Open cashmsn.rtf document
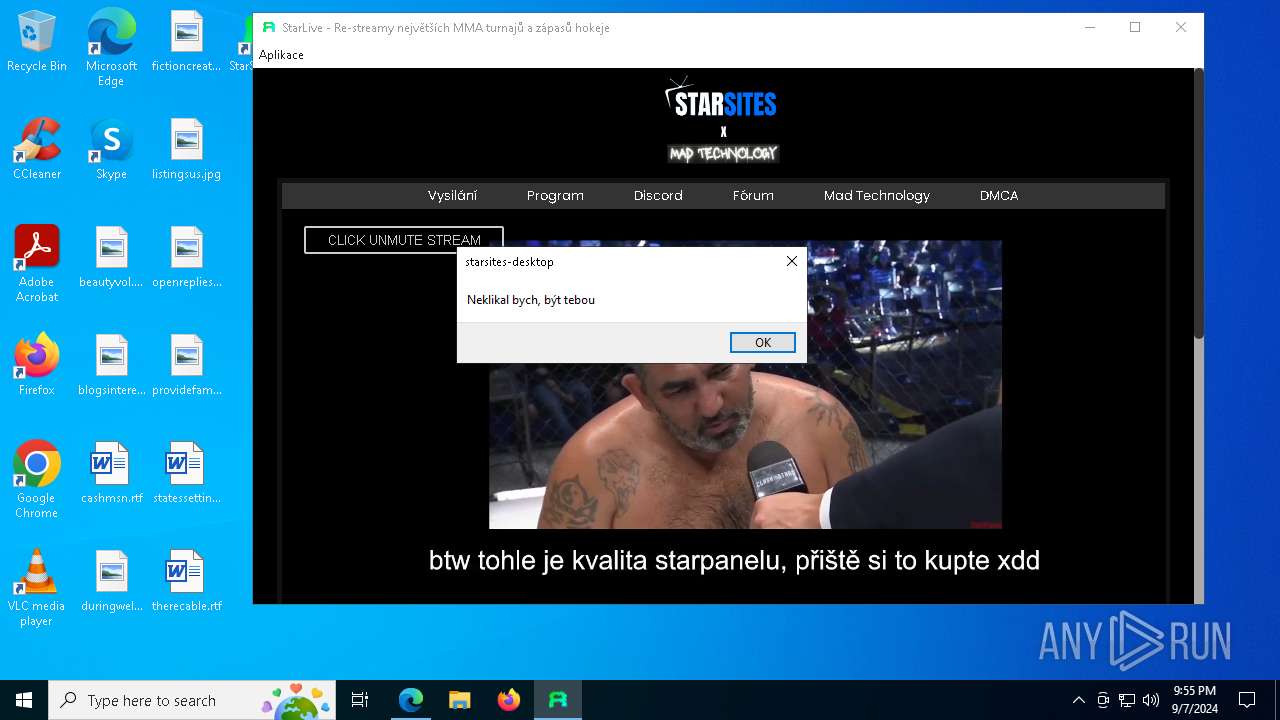Screen dimensions: 1280x720 pos(111,474)
